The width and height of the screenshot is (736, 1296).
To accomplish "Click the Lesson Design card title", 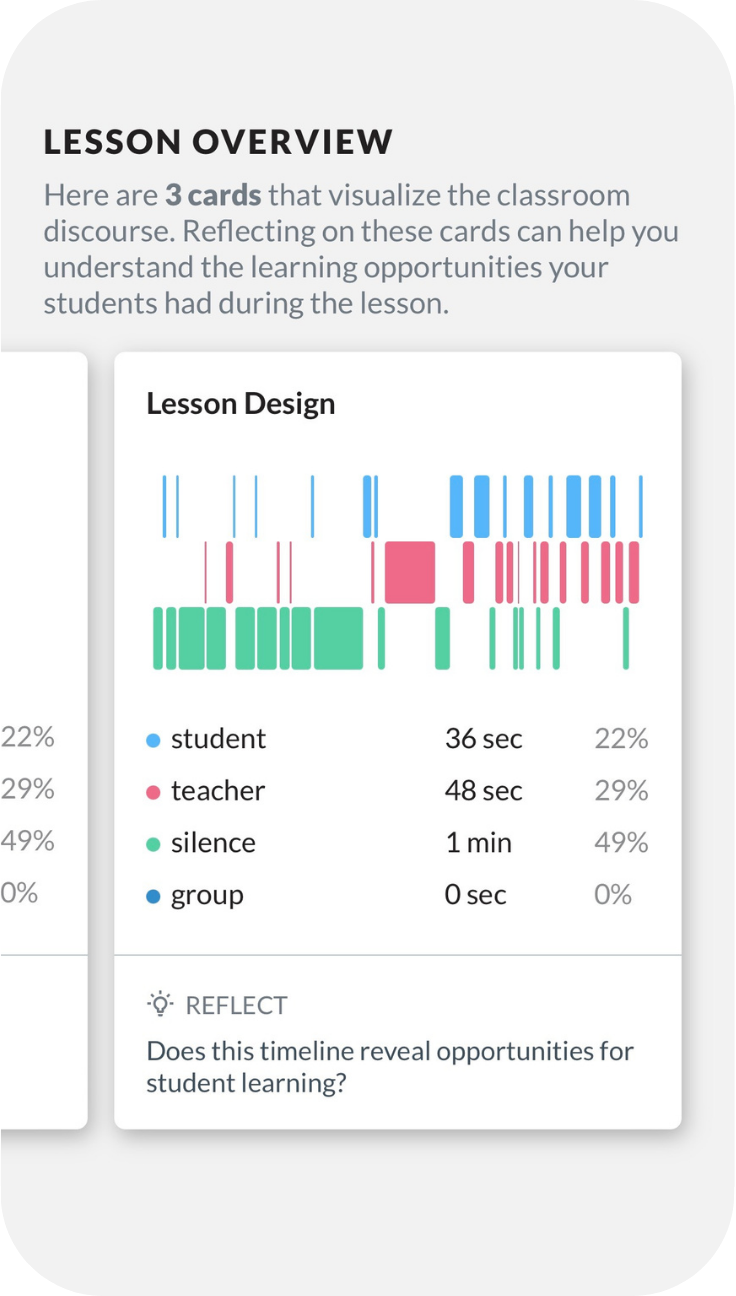I will (241, 404).
